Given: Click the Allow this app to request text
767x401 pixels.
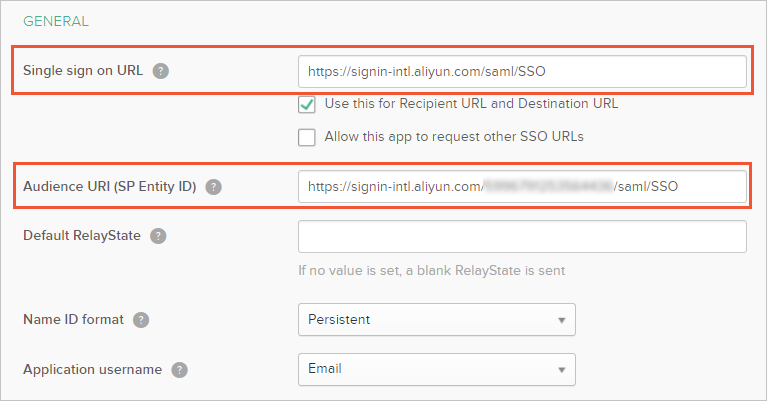Looking at the screenshot, I should [454, 136].
